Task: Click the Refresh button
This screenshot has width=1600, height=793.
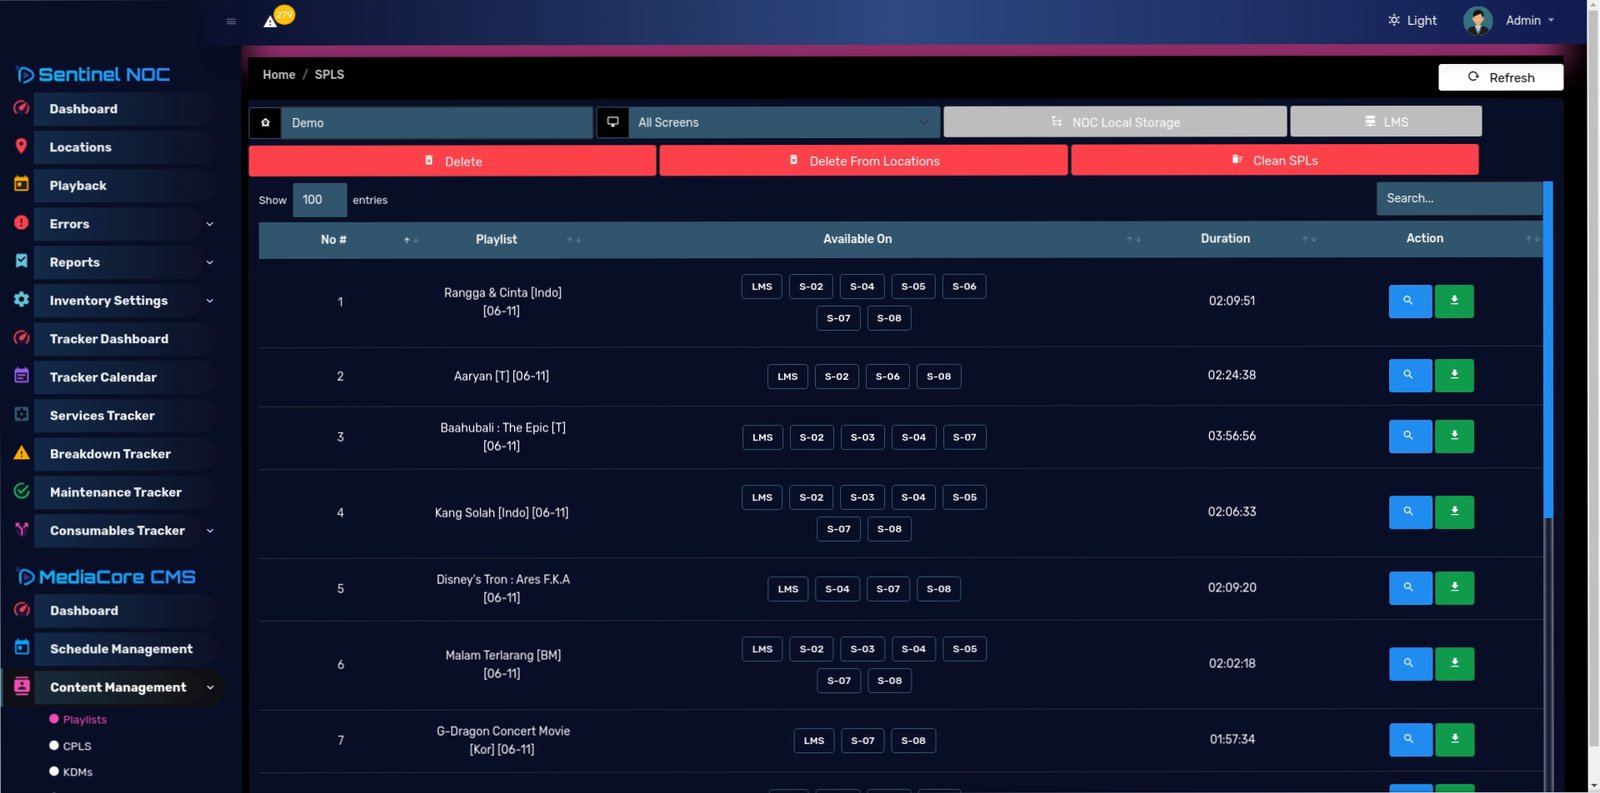Action: (x=1500, y=77)
